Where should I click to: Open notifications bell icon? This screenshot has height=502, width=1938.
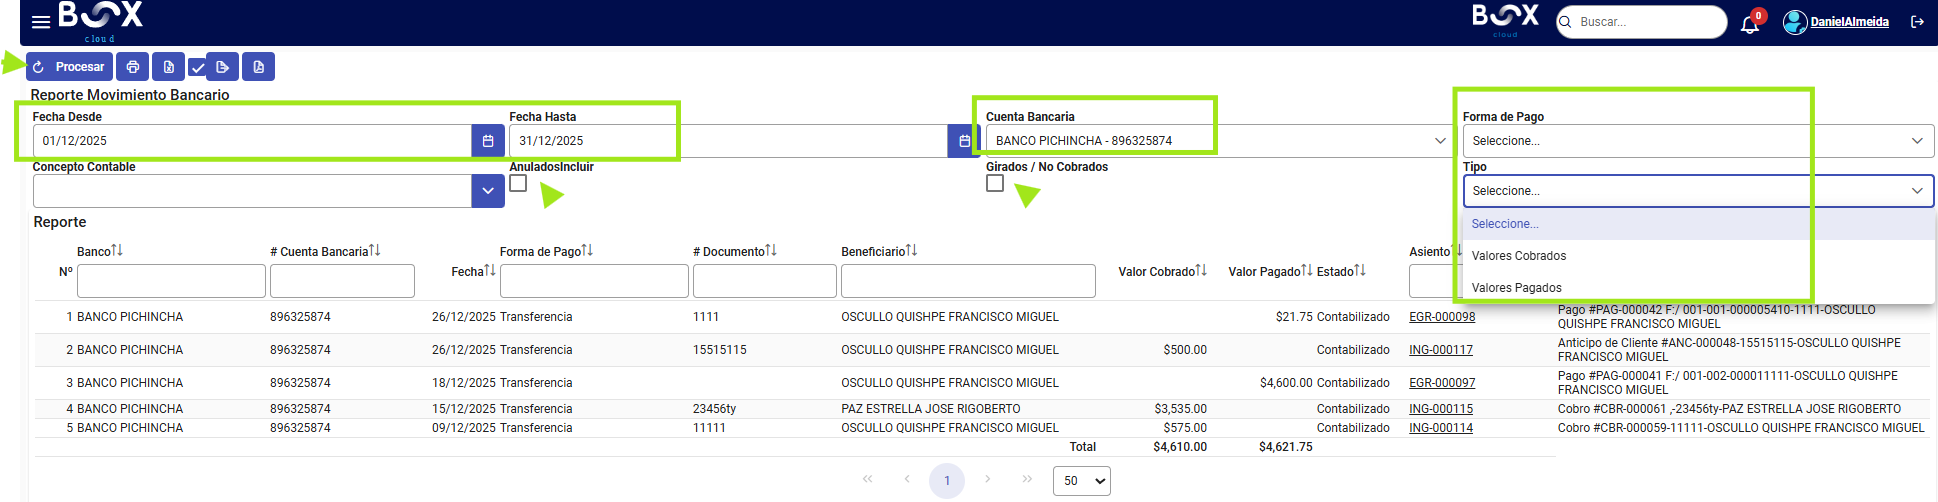(1750, 23)
